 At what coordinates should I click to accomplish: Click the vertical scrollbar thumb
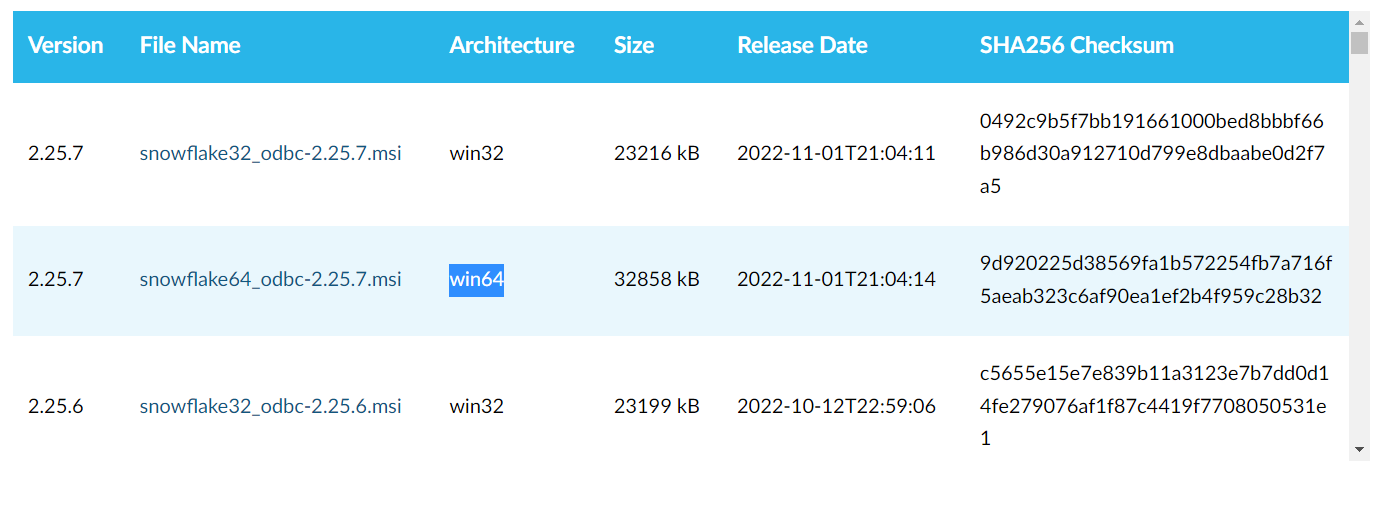(x=1359, y=42)
